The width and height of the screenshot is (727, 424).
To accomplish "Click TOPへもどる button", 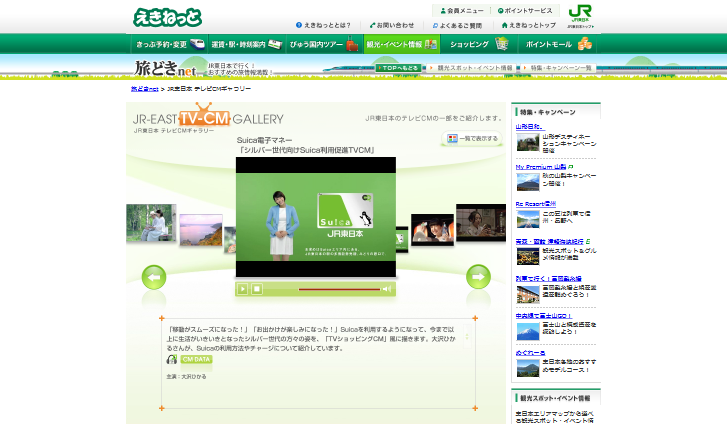I will pos(398,68).
